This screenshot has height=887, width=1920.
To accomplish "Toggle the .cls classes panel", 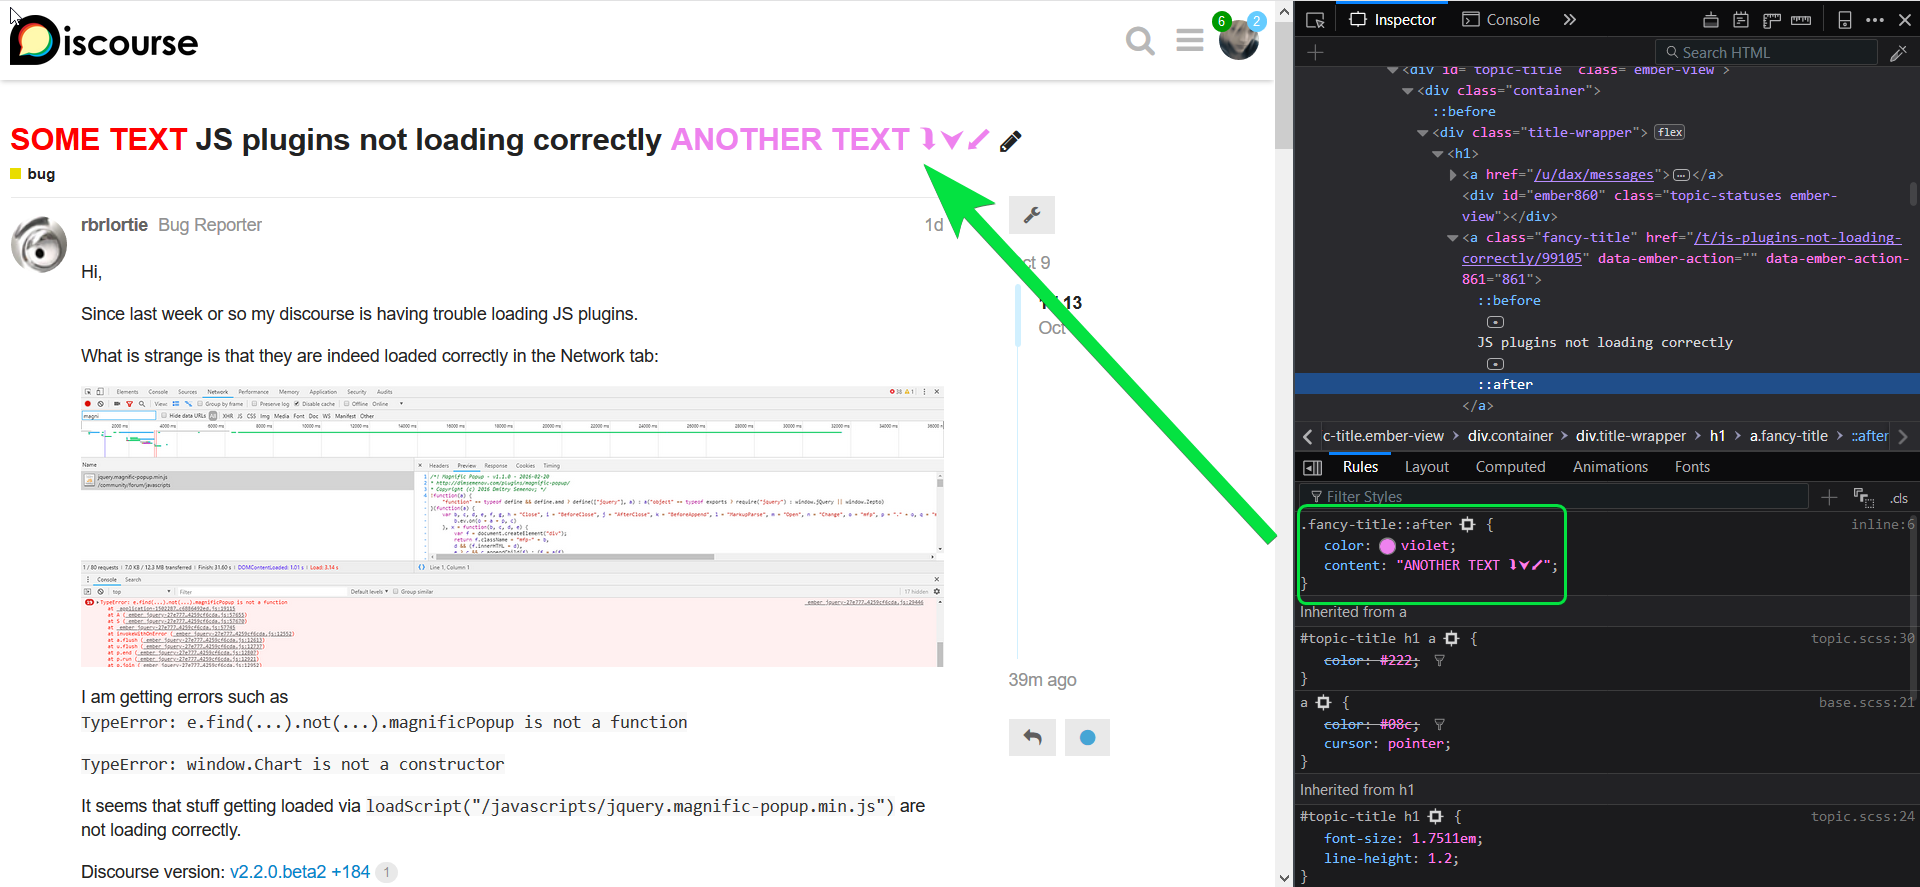I will click(1898, 497).
